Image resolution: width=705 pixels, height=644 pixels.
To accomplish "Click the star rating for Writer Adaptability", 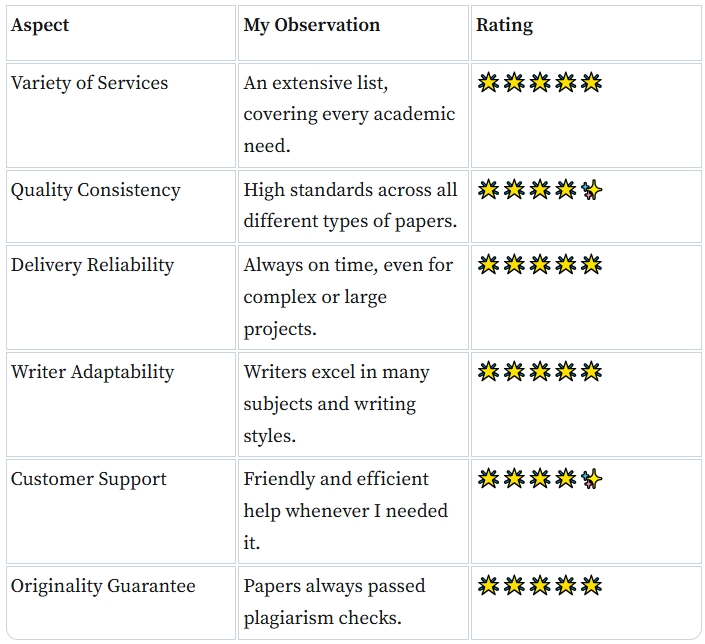I will [x=540, y=372].
